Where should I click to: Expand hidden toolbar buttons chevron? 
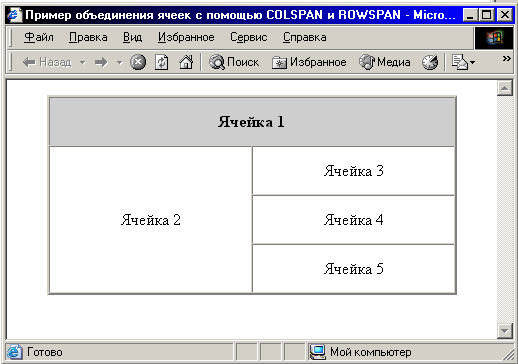tap(507, 59)
